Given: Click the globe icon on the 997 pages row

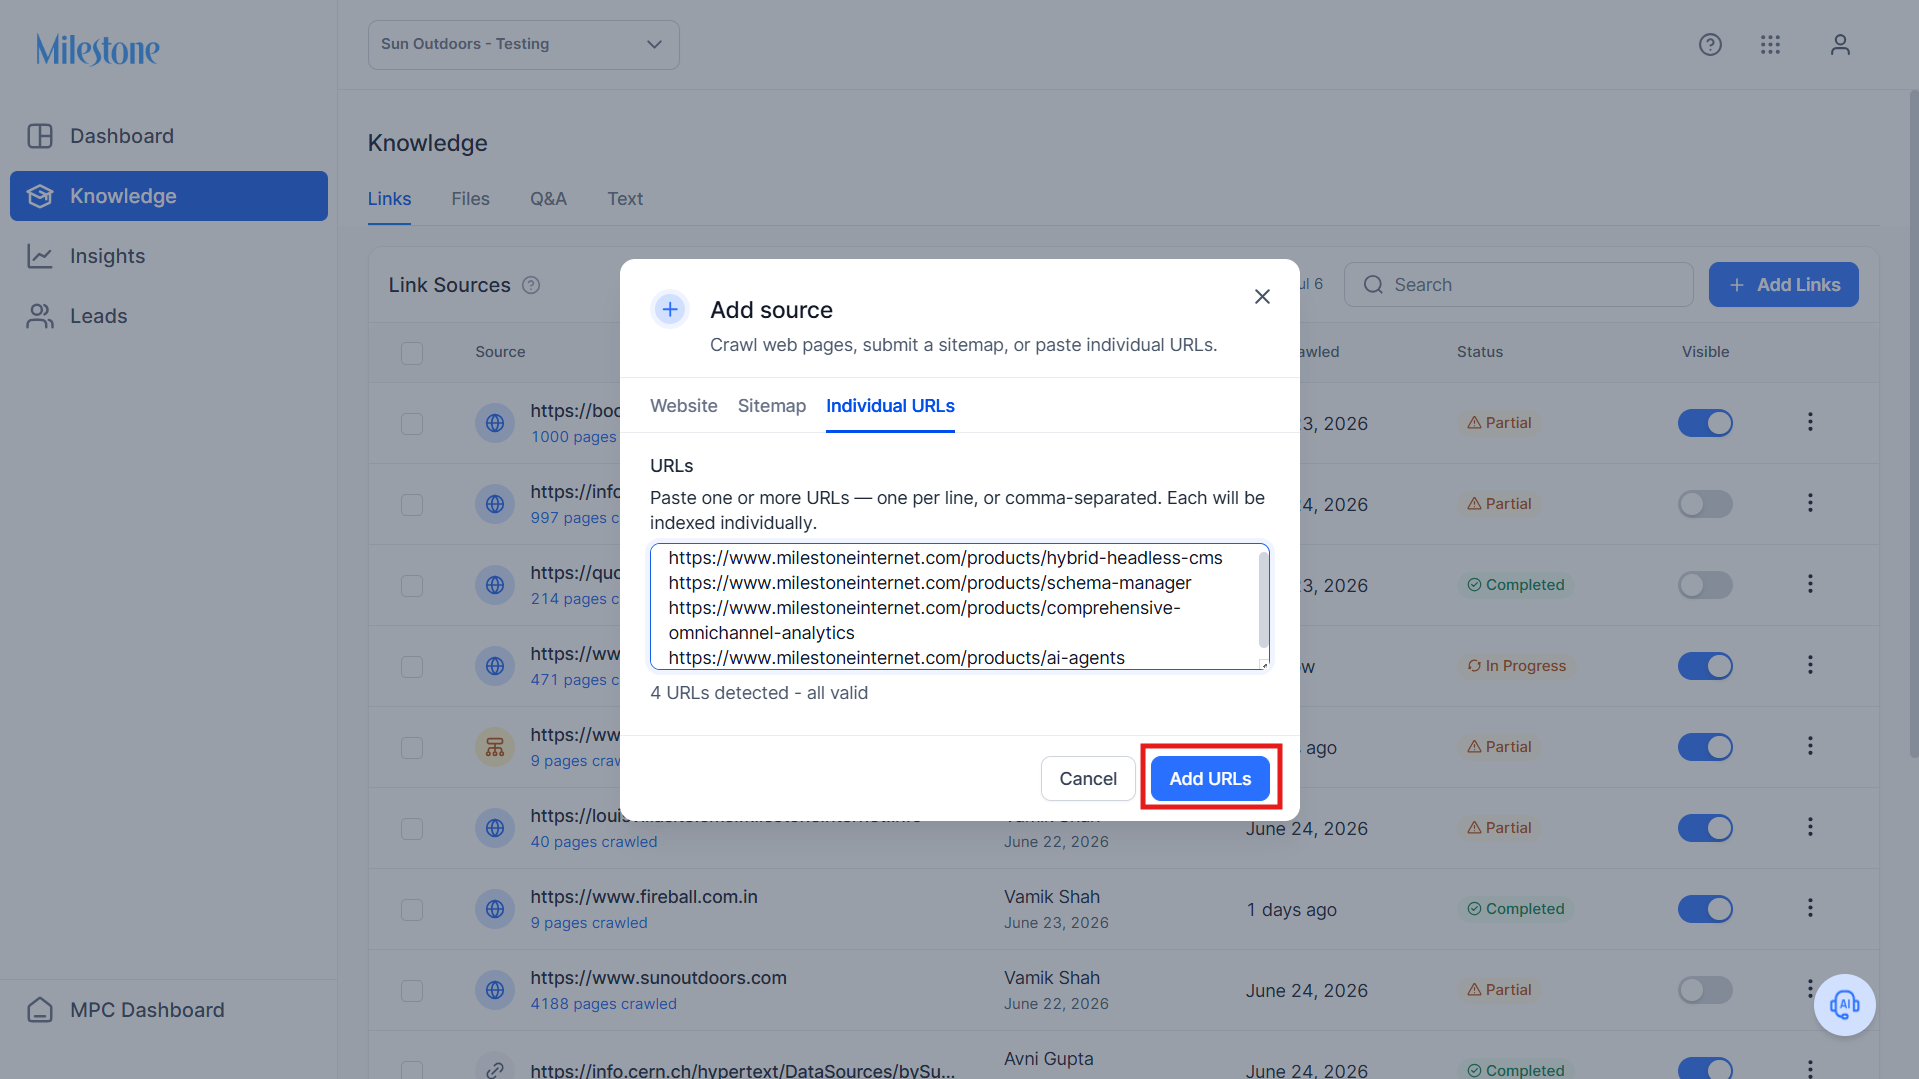Looking at the screenshot, I should coord(495,504).
